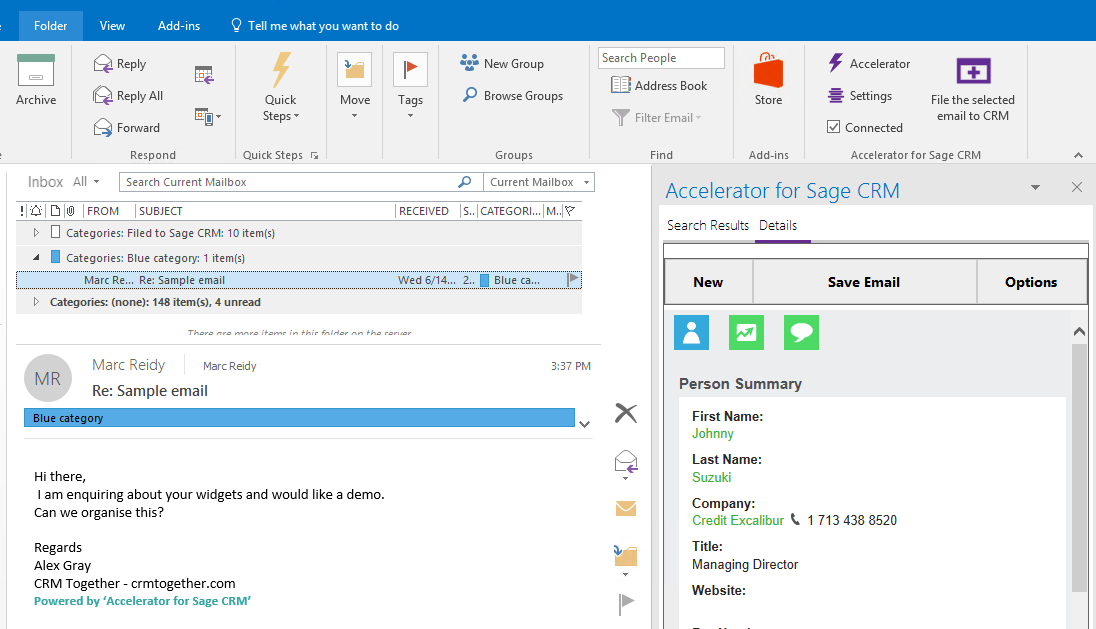Launch the Accelerator lightning button
The width and height of the screenshot is (1096, 629).
(869, 64)
